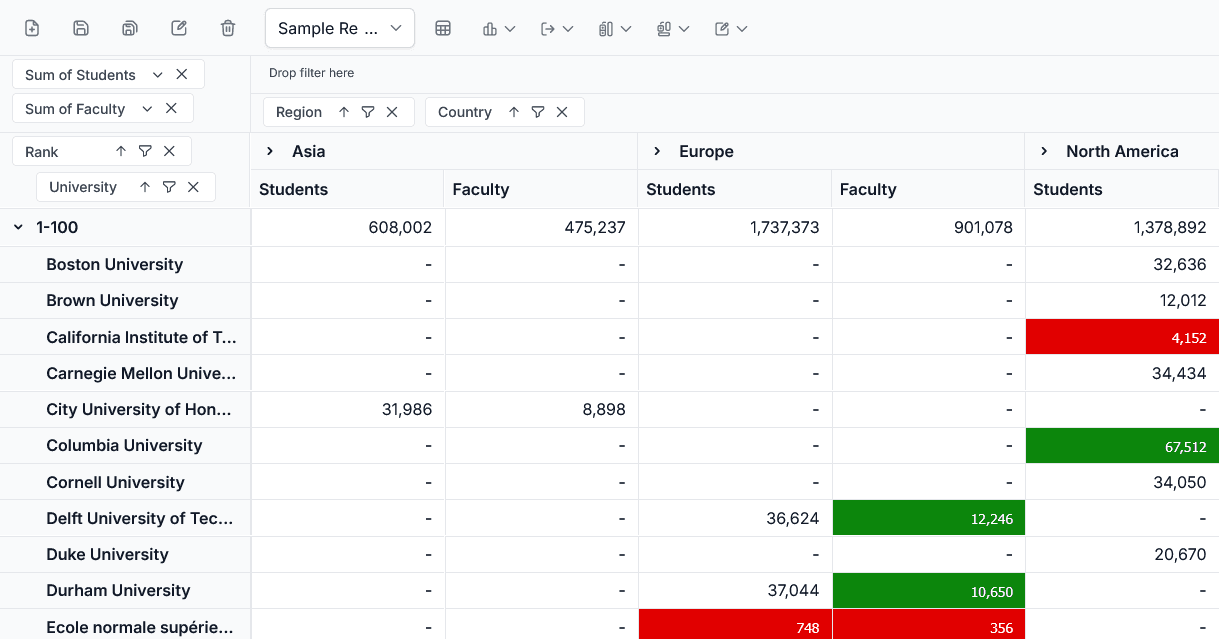Screen dimensions: 1219x639
Task: Click the total cell showing 608,002
Action: (347, 228)
